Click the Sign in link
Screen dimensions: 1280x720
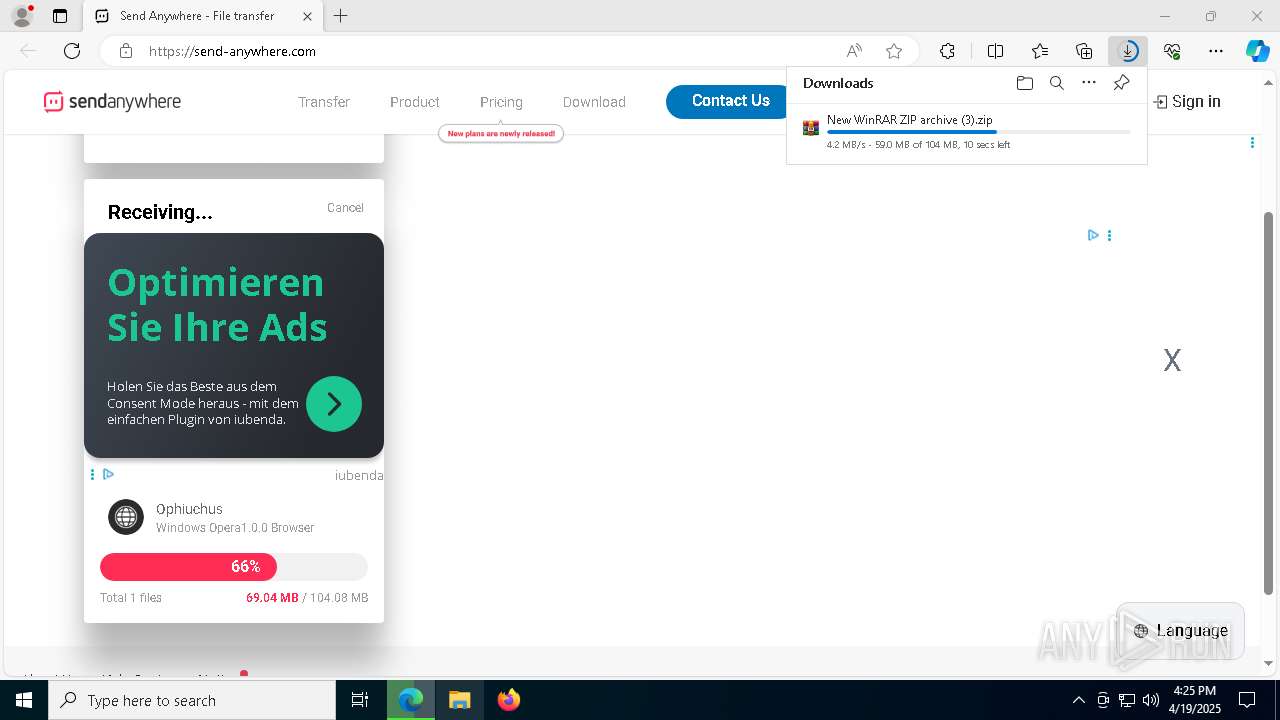click(1187, 101)
